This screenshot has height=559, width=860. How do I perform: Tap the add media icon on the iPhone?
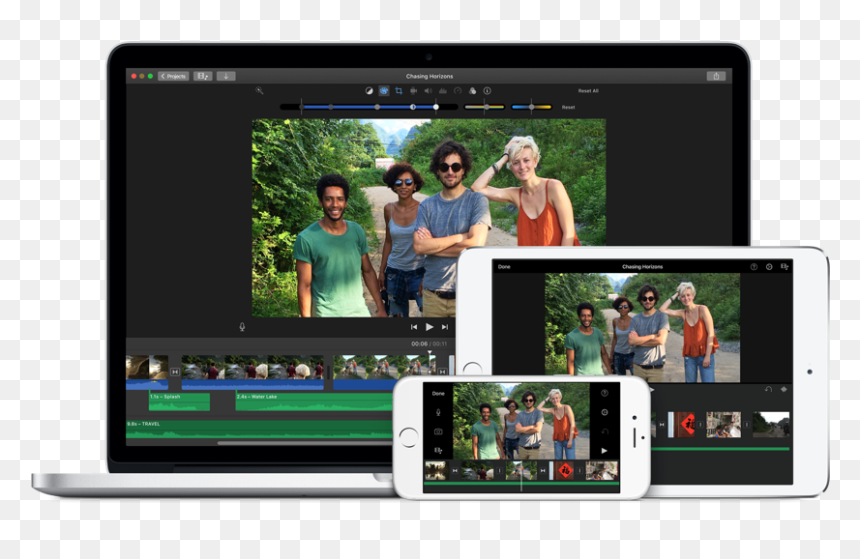click(438, 450)
